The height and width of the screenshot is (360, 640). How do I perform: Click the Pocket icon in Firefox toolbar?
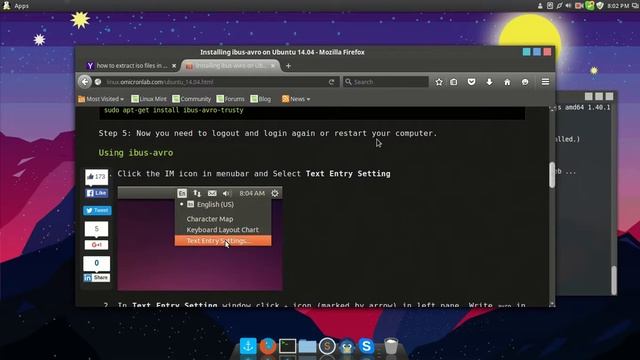(471, 82)
